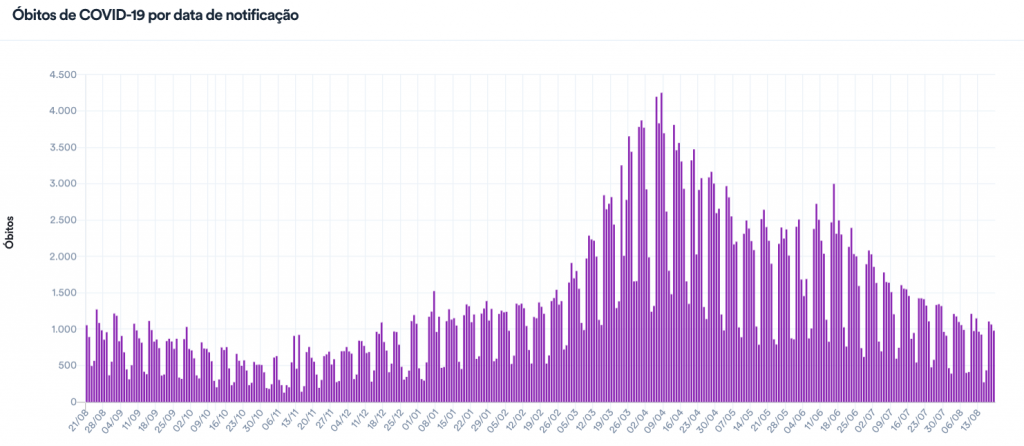Select the 1.000 y-axis tick label
The width and height of the screenshot is (1024, 446).
pyautogui.click(x=63, y=330)
